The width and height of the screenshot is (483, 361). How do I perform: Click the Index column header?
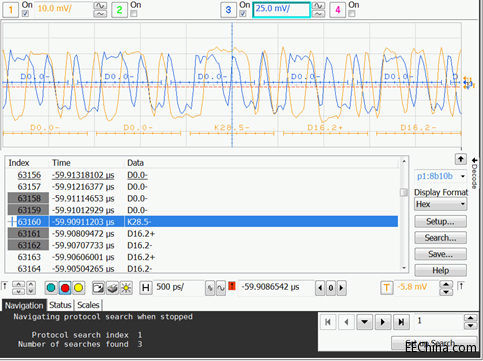click(19, 163)
